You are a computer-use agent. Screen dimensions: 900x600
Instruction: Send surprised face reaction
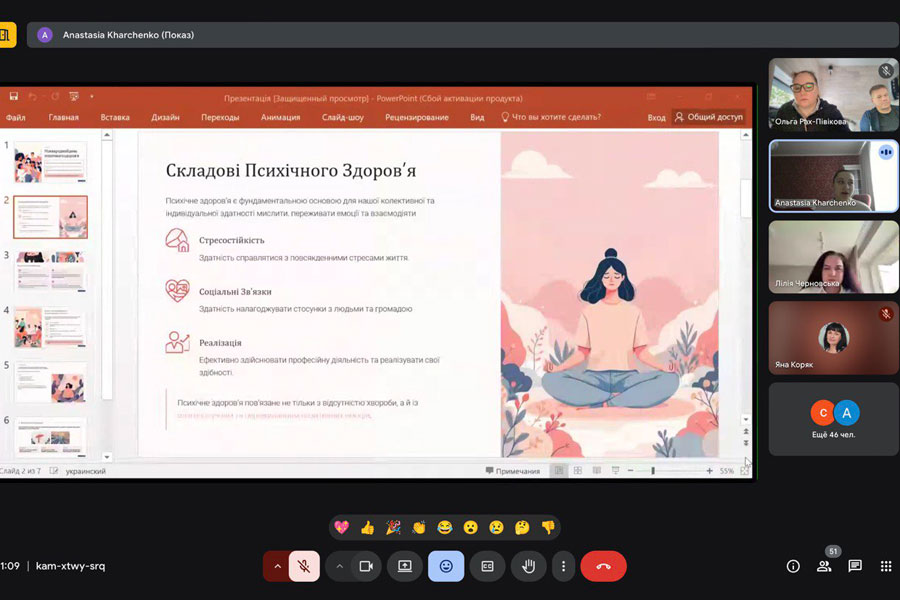(471, 527)
